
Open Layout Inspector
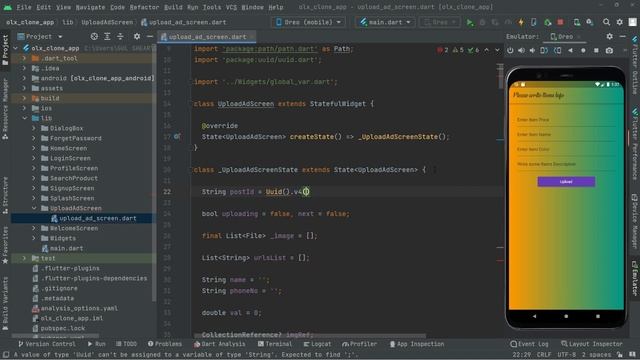[x=592, y=344]
